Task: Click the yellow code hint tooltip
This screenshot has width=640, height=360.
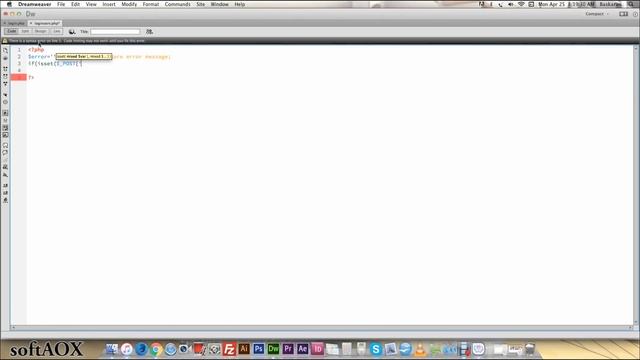Action: click(x=84, y=56)
